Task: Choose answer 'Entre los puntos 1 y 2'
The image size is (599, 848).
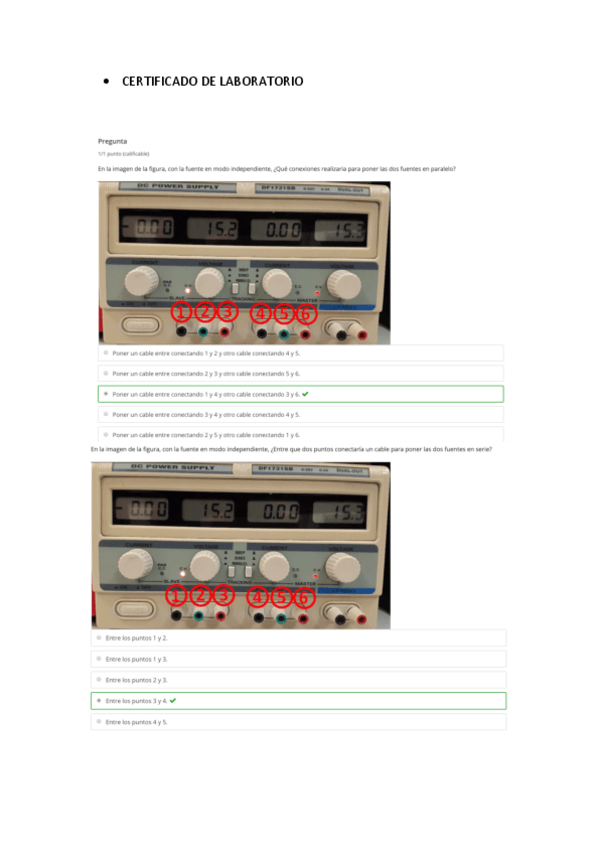Action: pos(298,638)
